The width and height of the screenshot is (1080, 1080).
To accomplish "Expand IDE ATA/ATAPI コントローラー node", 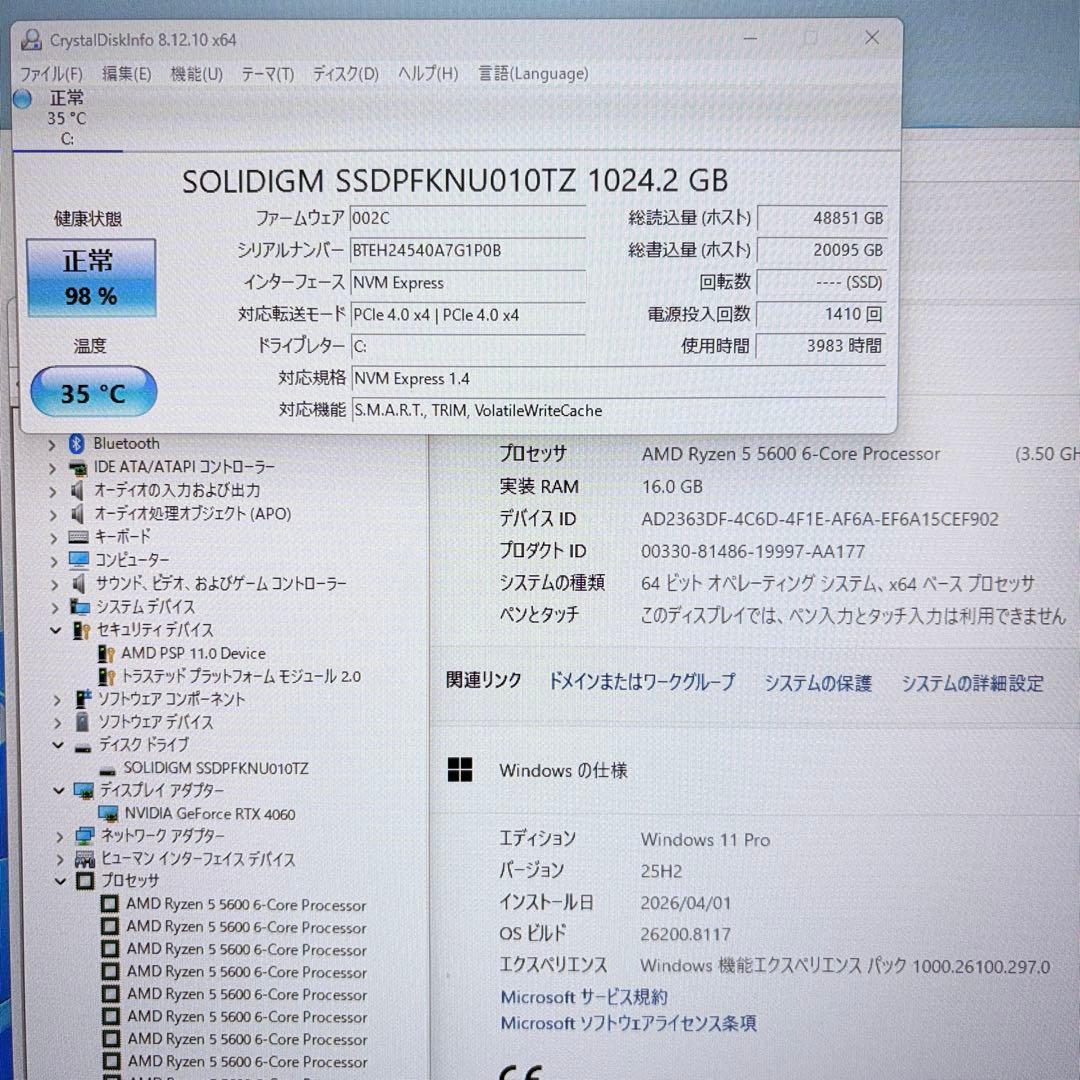I will [52, 468].
